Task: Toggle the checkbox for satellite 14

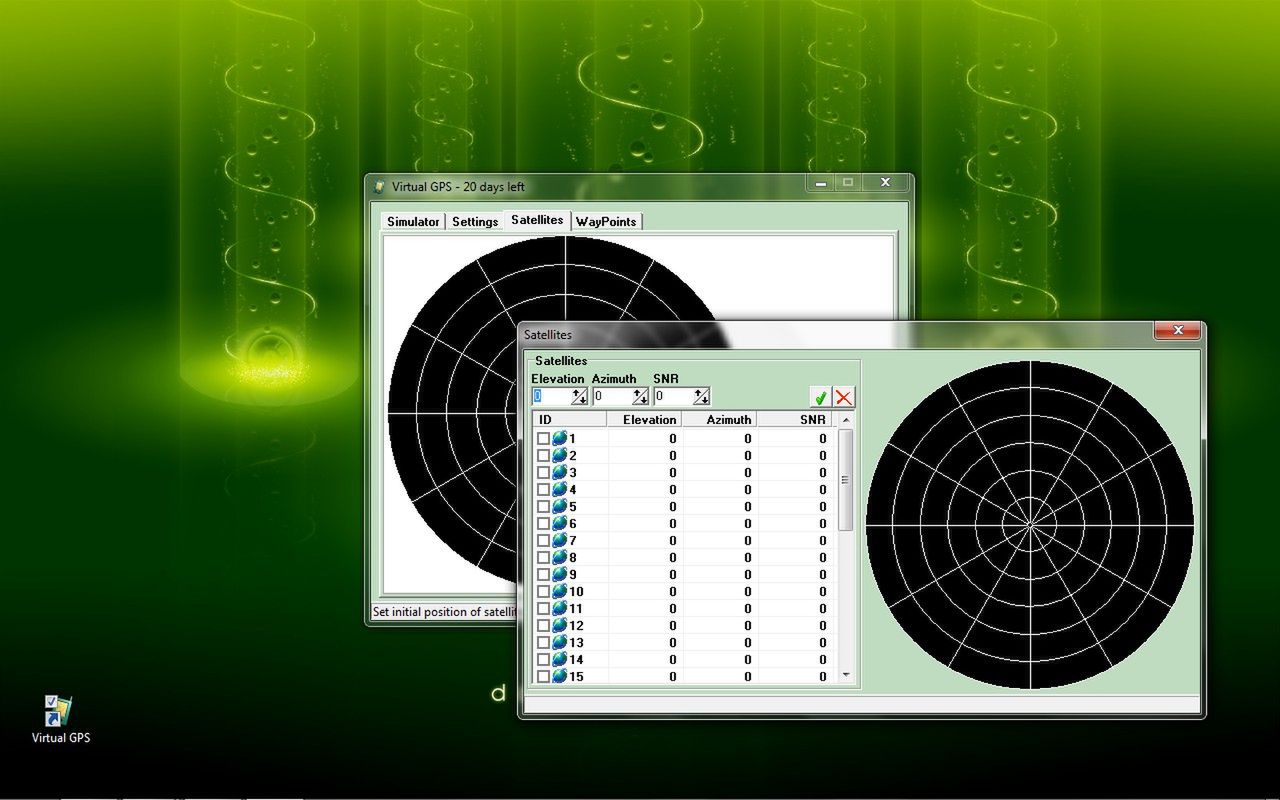Action: [543, 659]
